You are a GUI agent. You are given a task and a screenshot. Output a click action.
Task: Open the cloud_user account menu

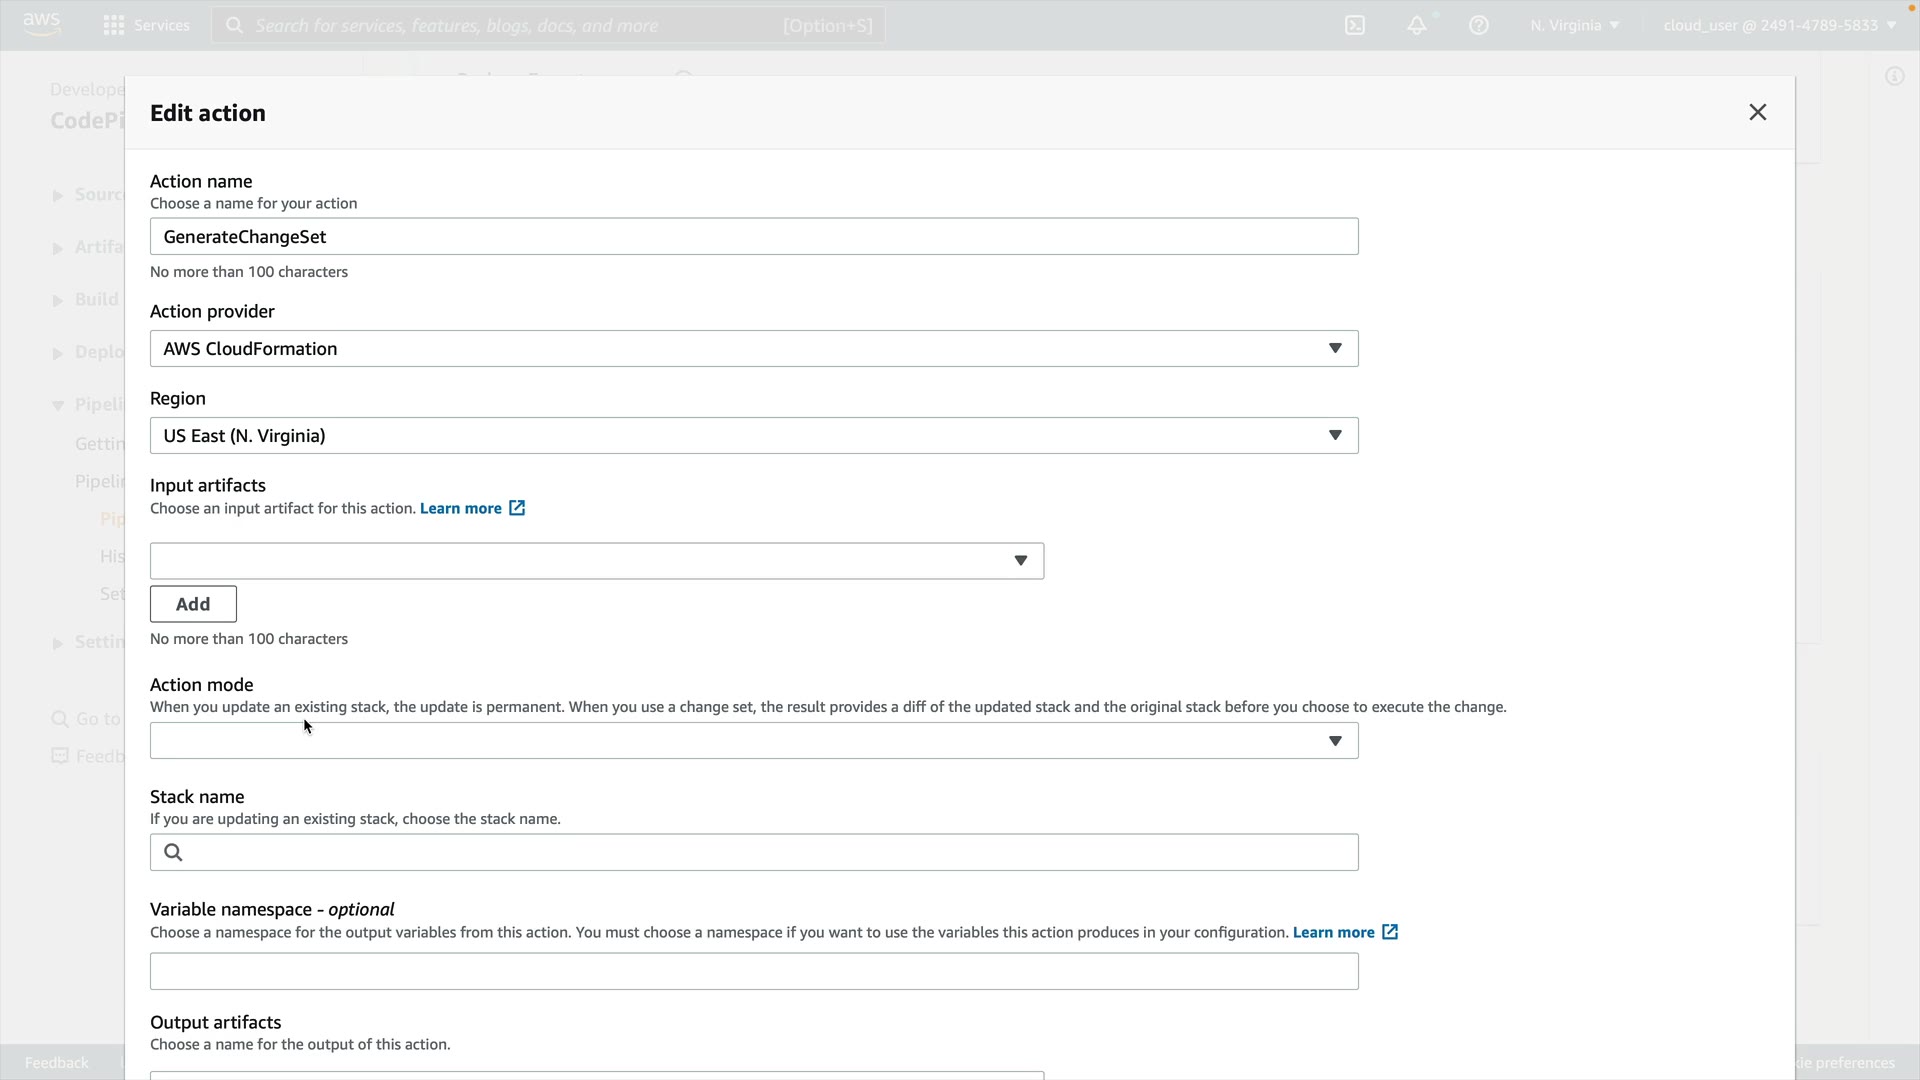pyautogui.click(x=1779, y=25)
